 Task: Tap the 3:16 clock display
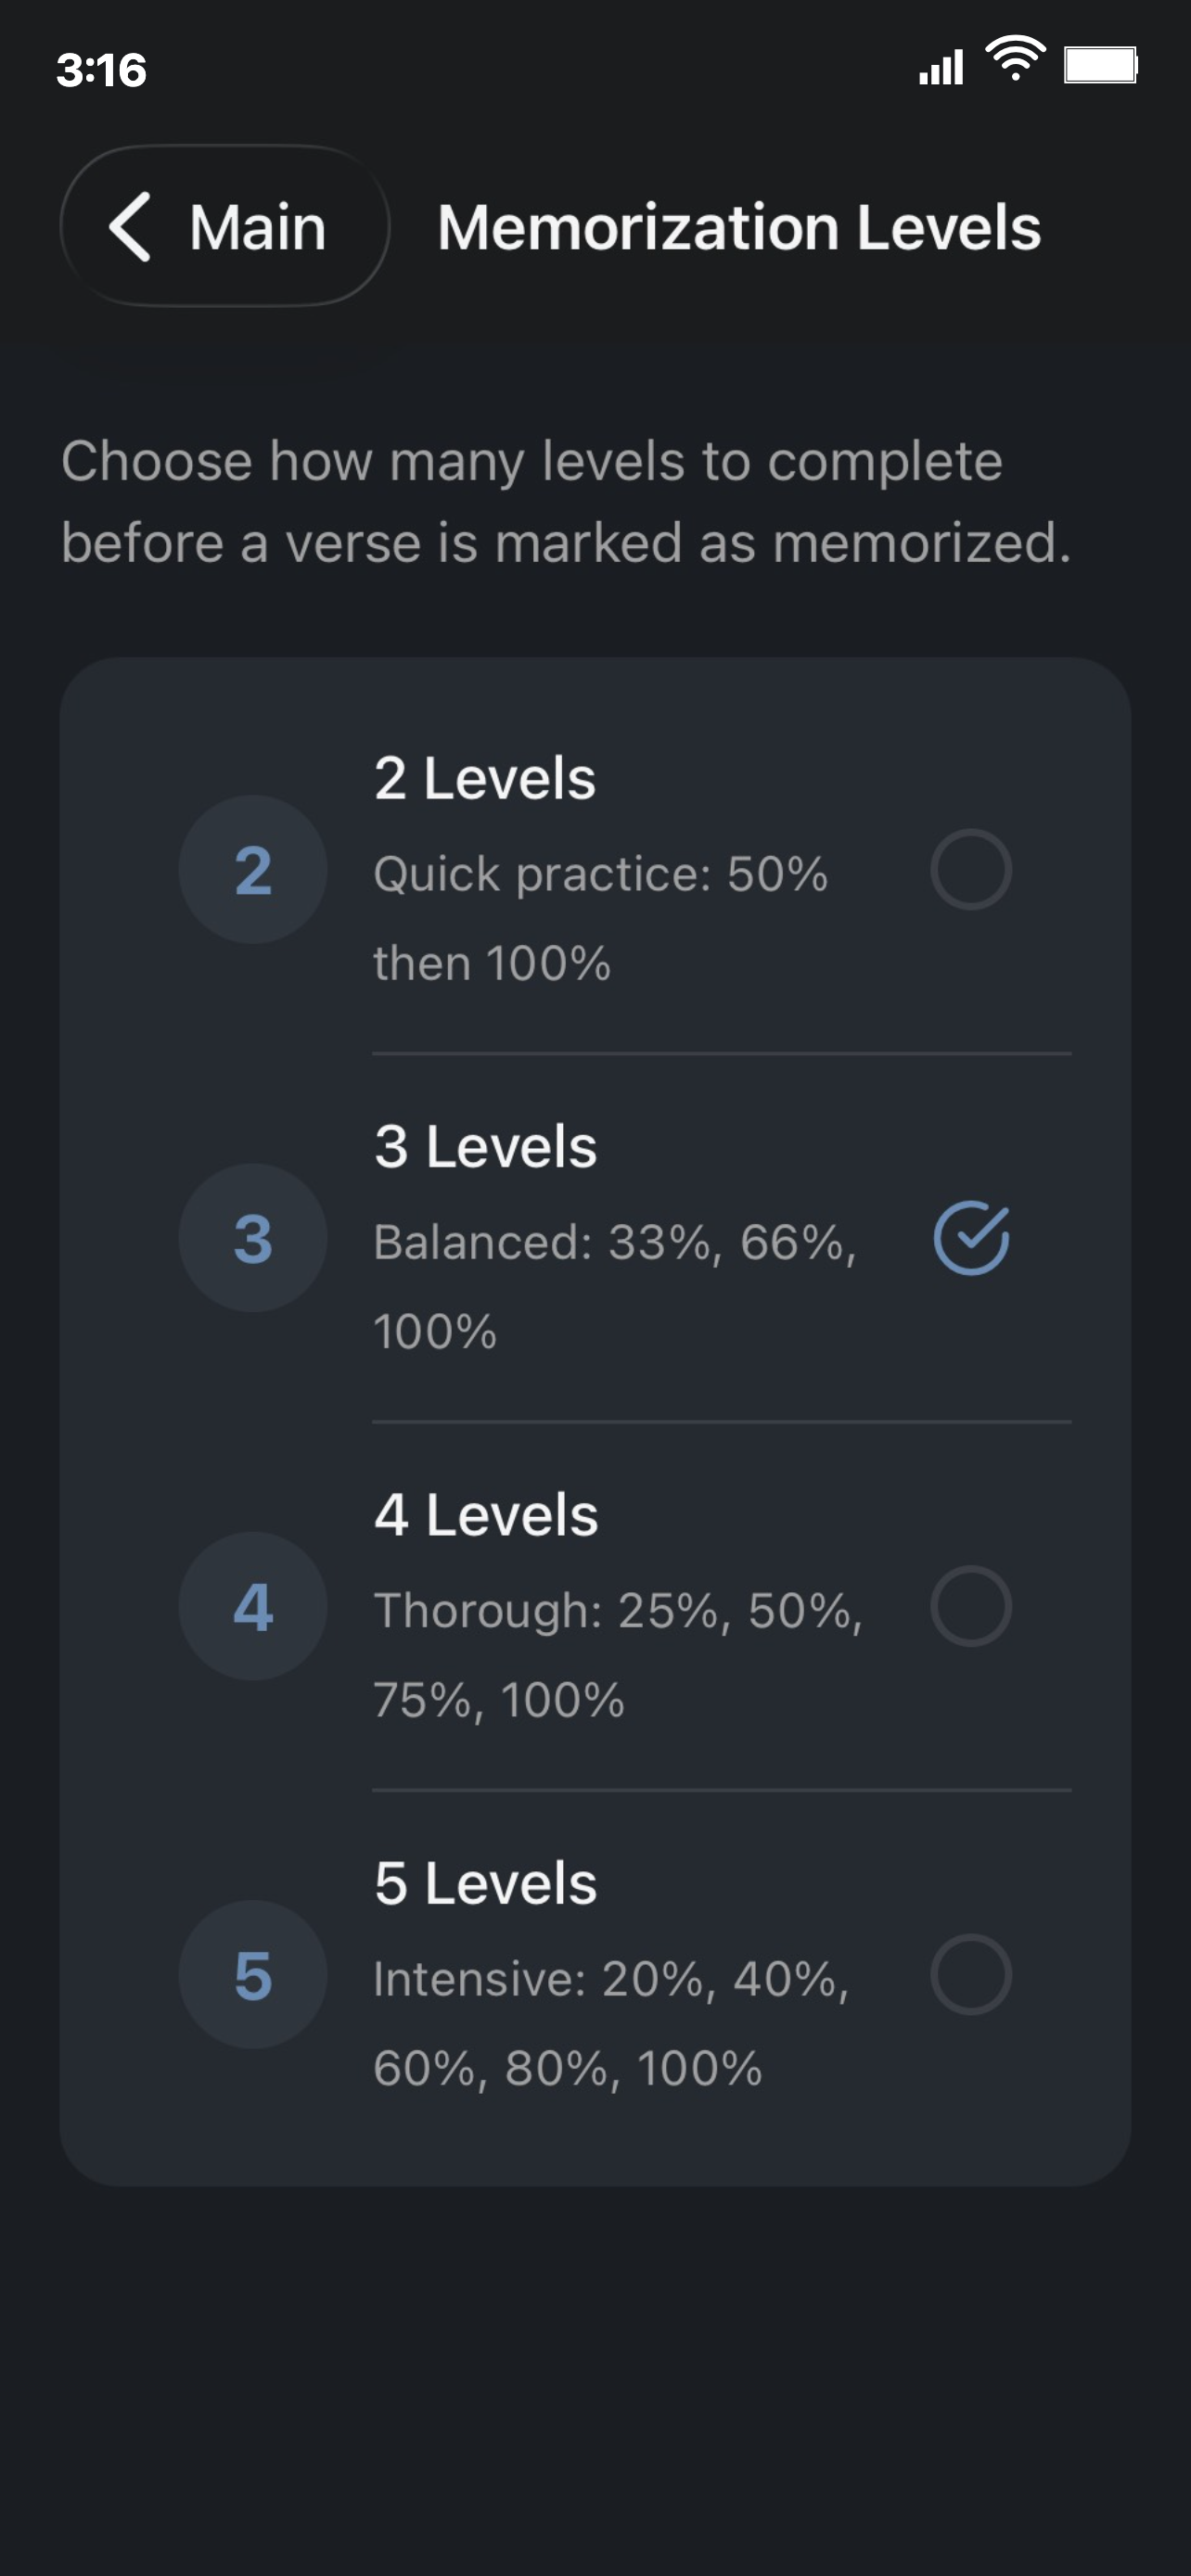pos(101,68)
